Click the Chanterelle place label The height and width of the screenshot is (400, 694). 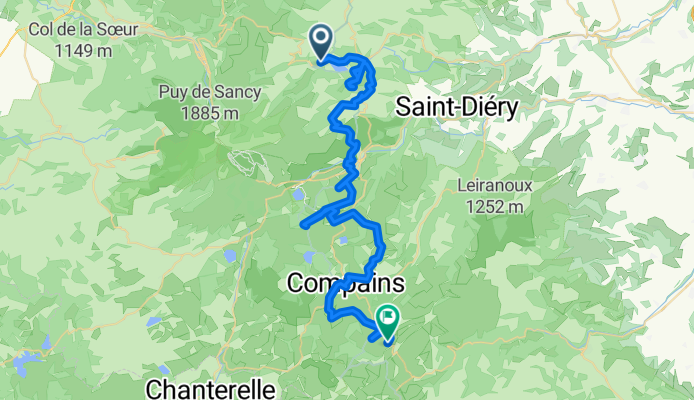click(x=210, y=389)
